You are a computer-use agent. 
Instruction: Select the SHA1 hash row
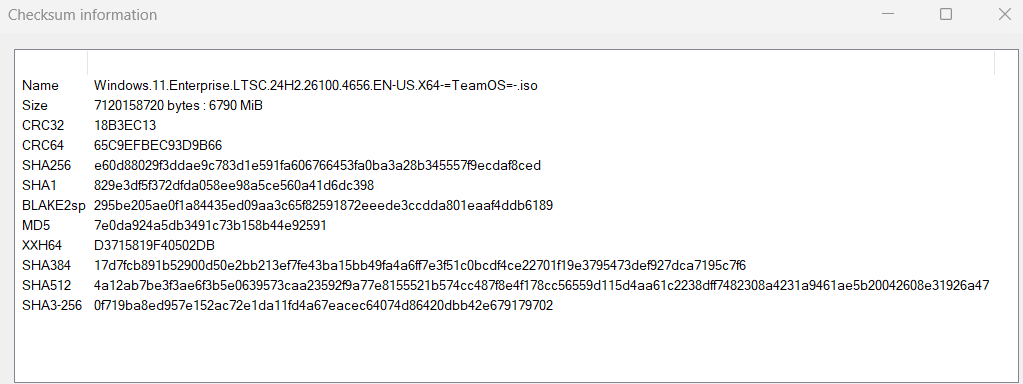(x=504, y=186)
